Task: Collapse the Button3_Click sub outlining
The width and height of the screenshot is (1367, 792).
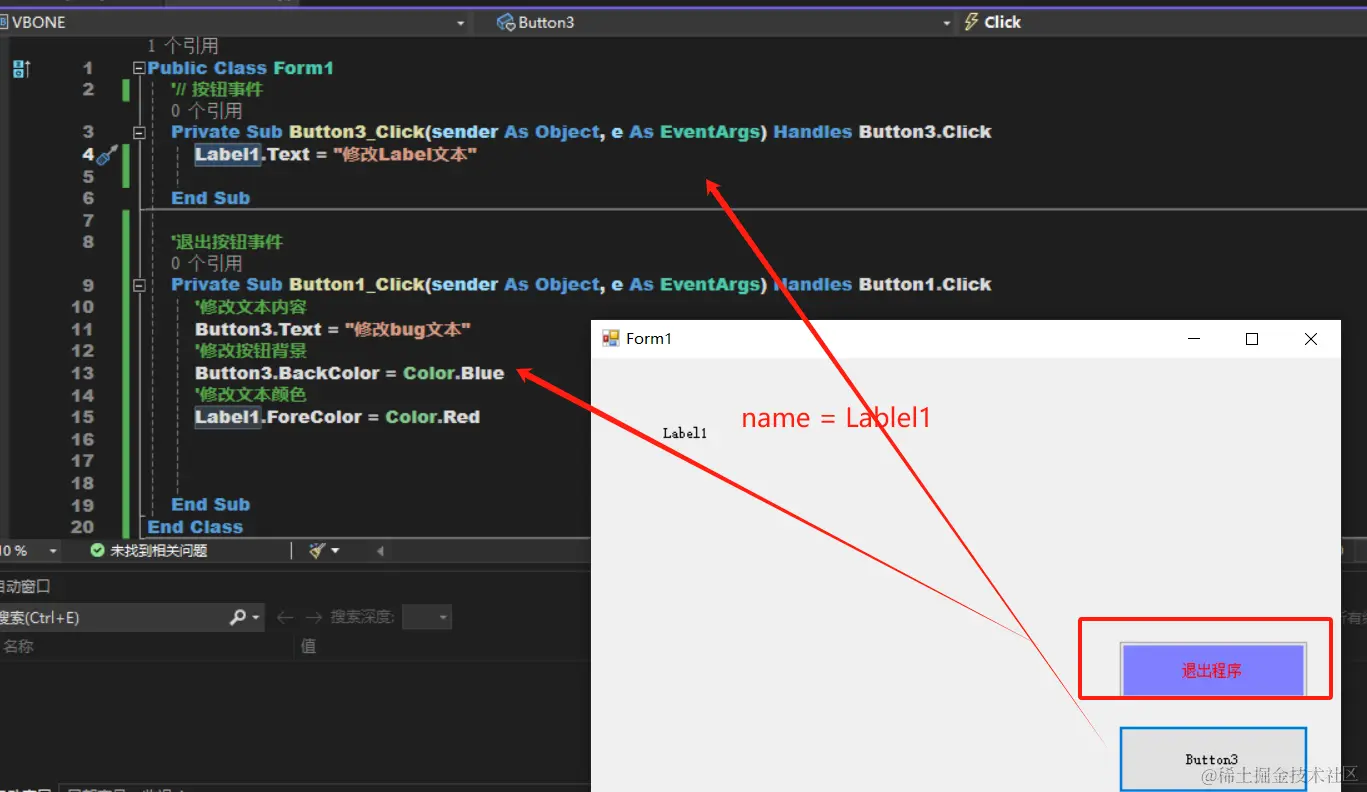Action: point(139,132)
